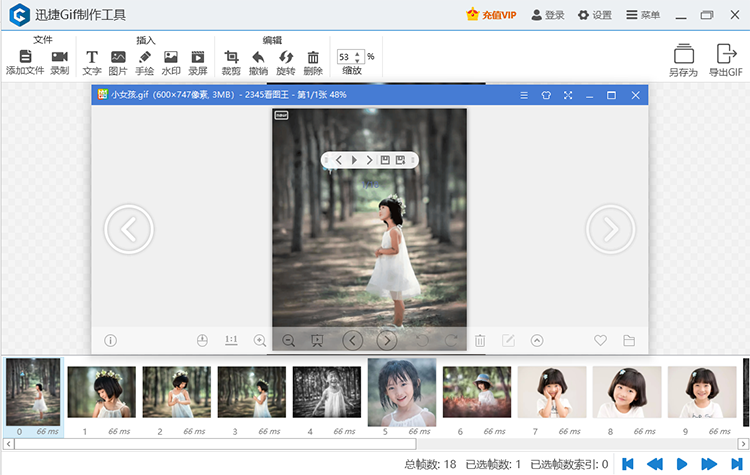The height and width of the screenshot is (475, 750).
Task: Rotate image counterclockwise in the viewer
Action: coord(422,341)
